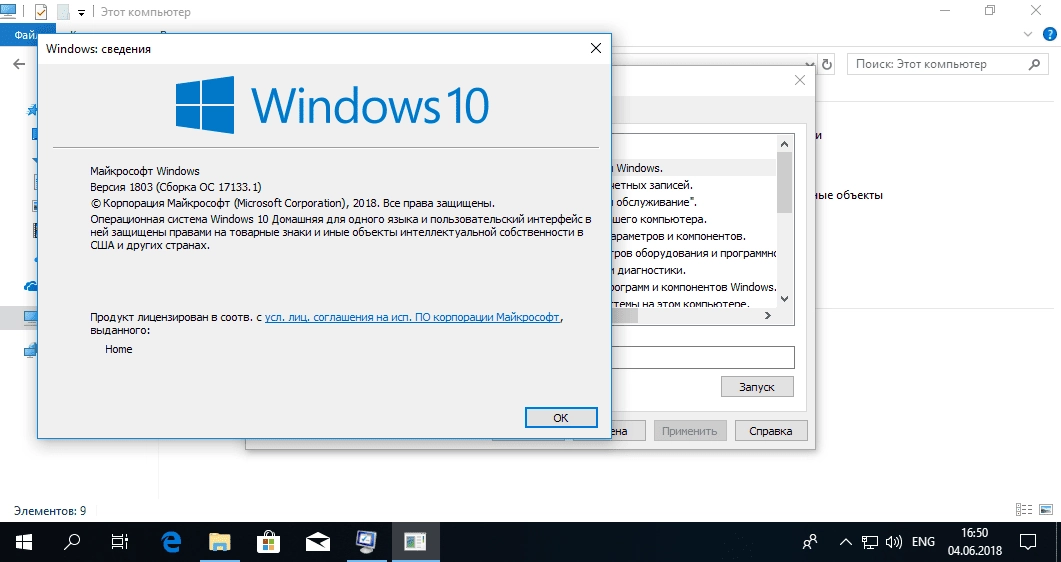The image size is (1061, 562).
Task: Click the ENG language indicator
Action: tap(923, 542)
